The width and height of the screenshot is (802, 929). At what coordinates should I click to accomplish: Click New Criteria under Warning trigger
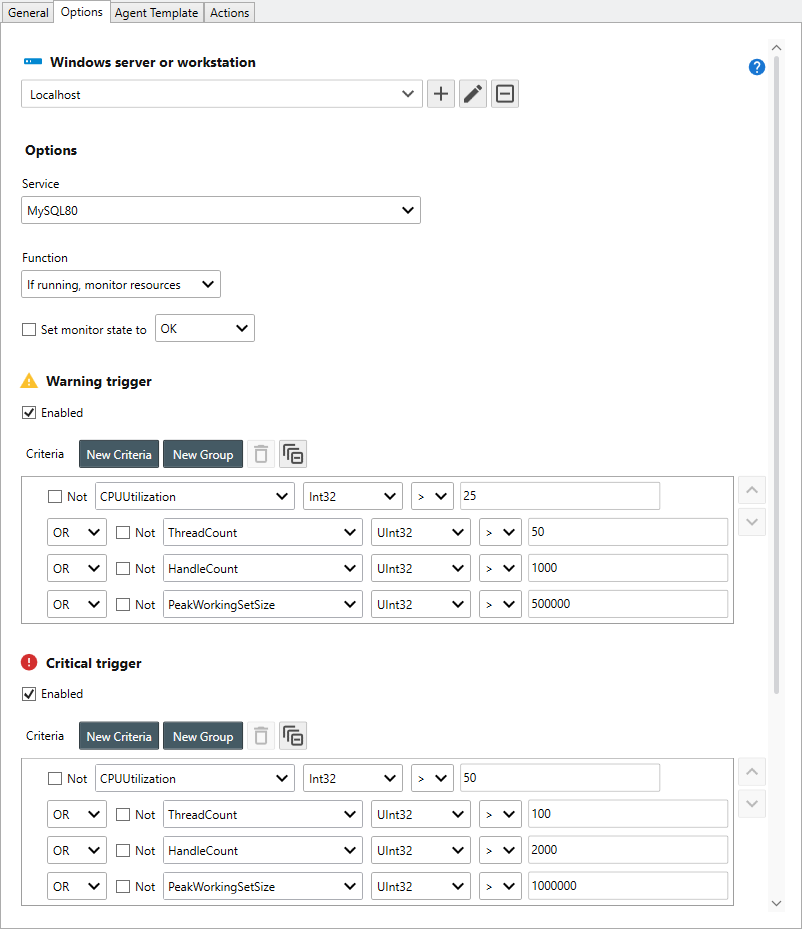click(119, 455)
